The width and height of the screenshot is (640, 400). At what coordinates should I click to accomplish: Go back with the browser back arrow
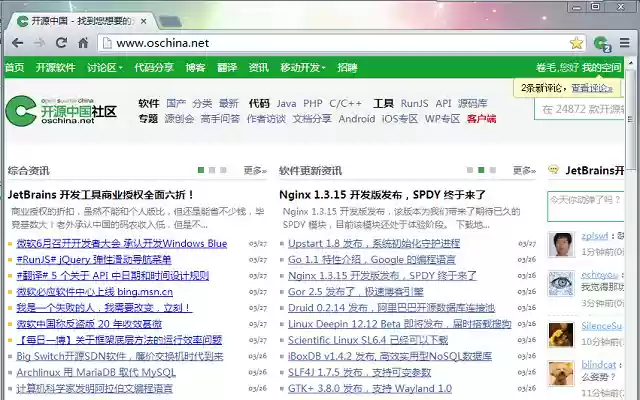point(17,42)
